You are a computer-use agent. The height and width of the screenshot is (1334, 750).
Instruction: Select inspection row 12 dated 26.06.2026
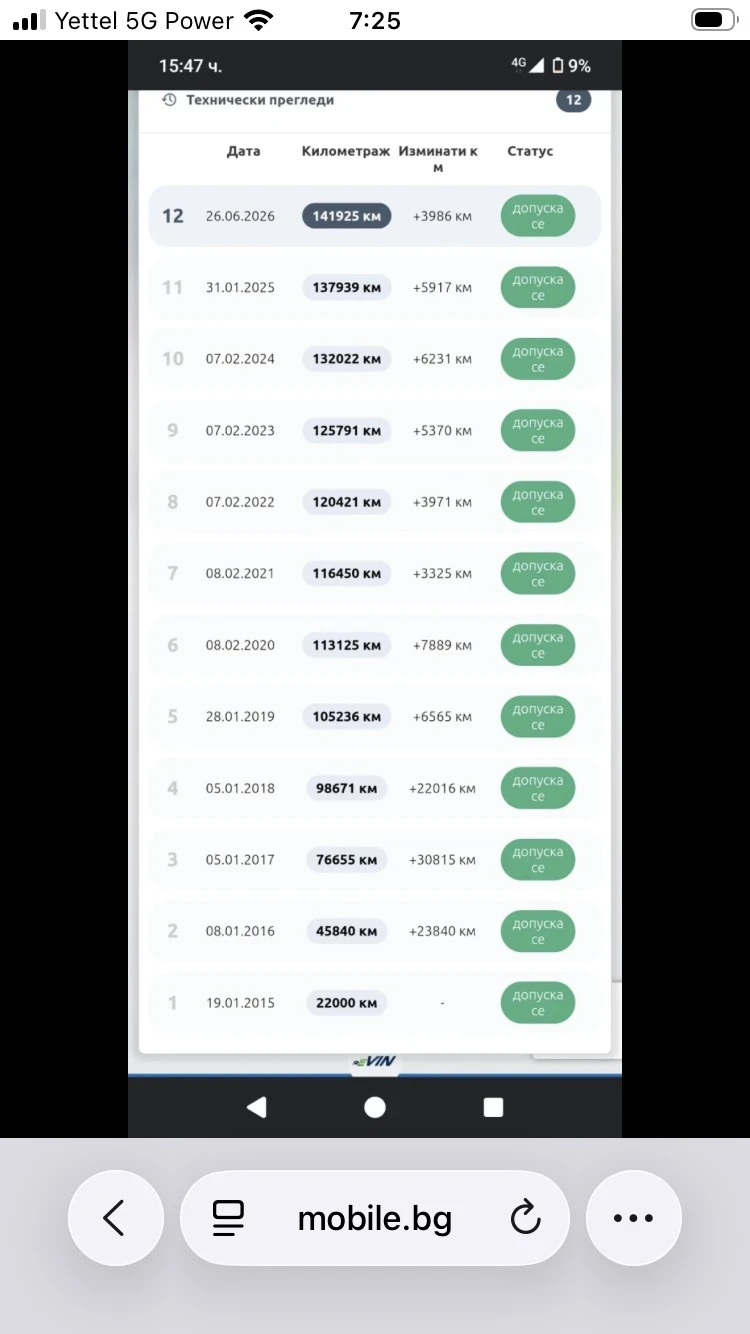coord(375,216)
